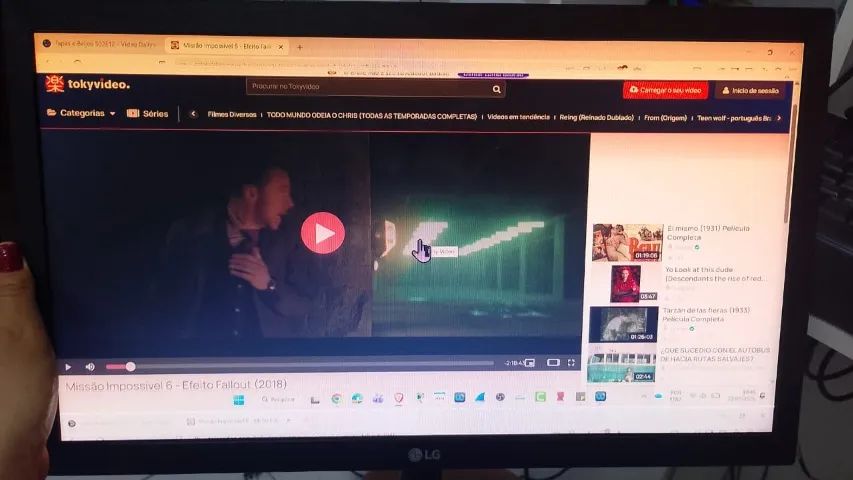Open the 'Yo Look at this dude' title link
Screen dimensions: 853x480
tap(714, 274)
